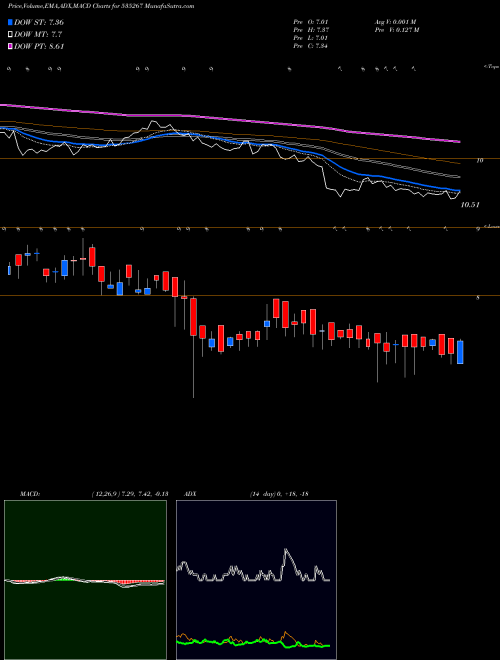Click the last blue candlestick on the right
The image size is (500, 660).
460,352
